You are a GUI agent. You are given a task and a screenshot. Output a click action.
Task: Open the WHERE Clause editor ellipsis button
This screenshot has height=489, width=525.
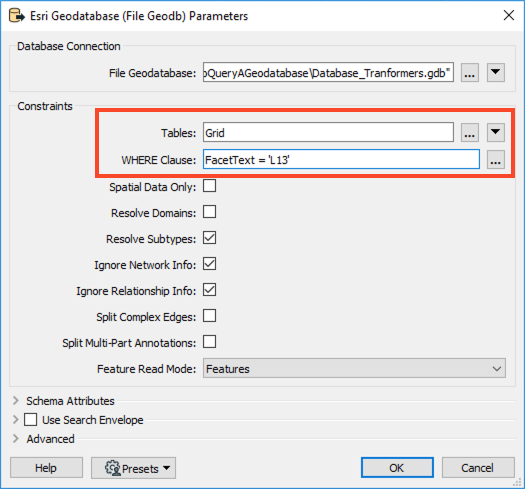(496, 159)
